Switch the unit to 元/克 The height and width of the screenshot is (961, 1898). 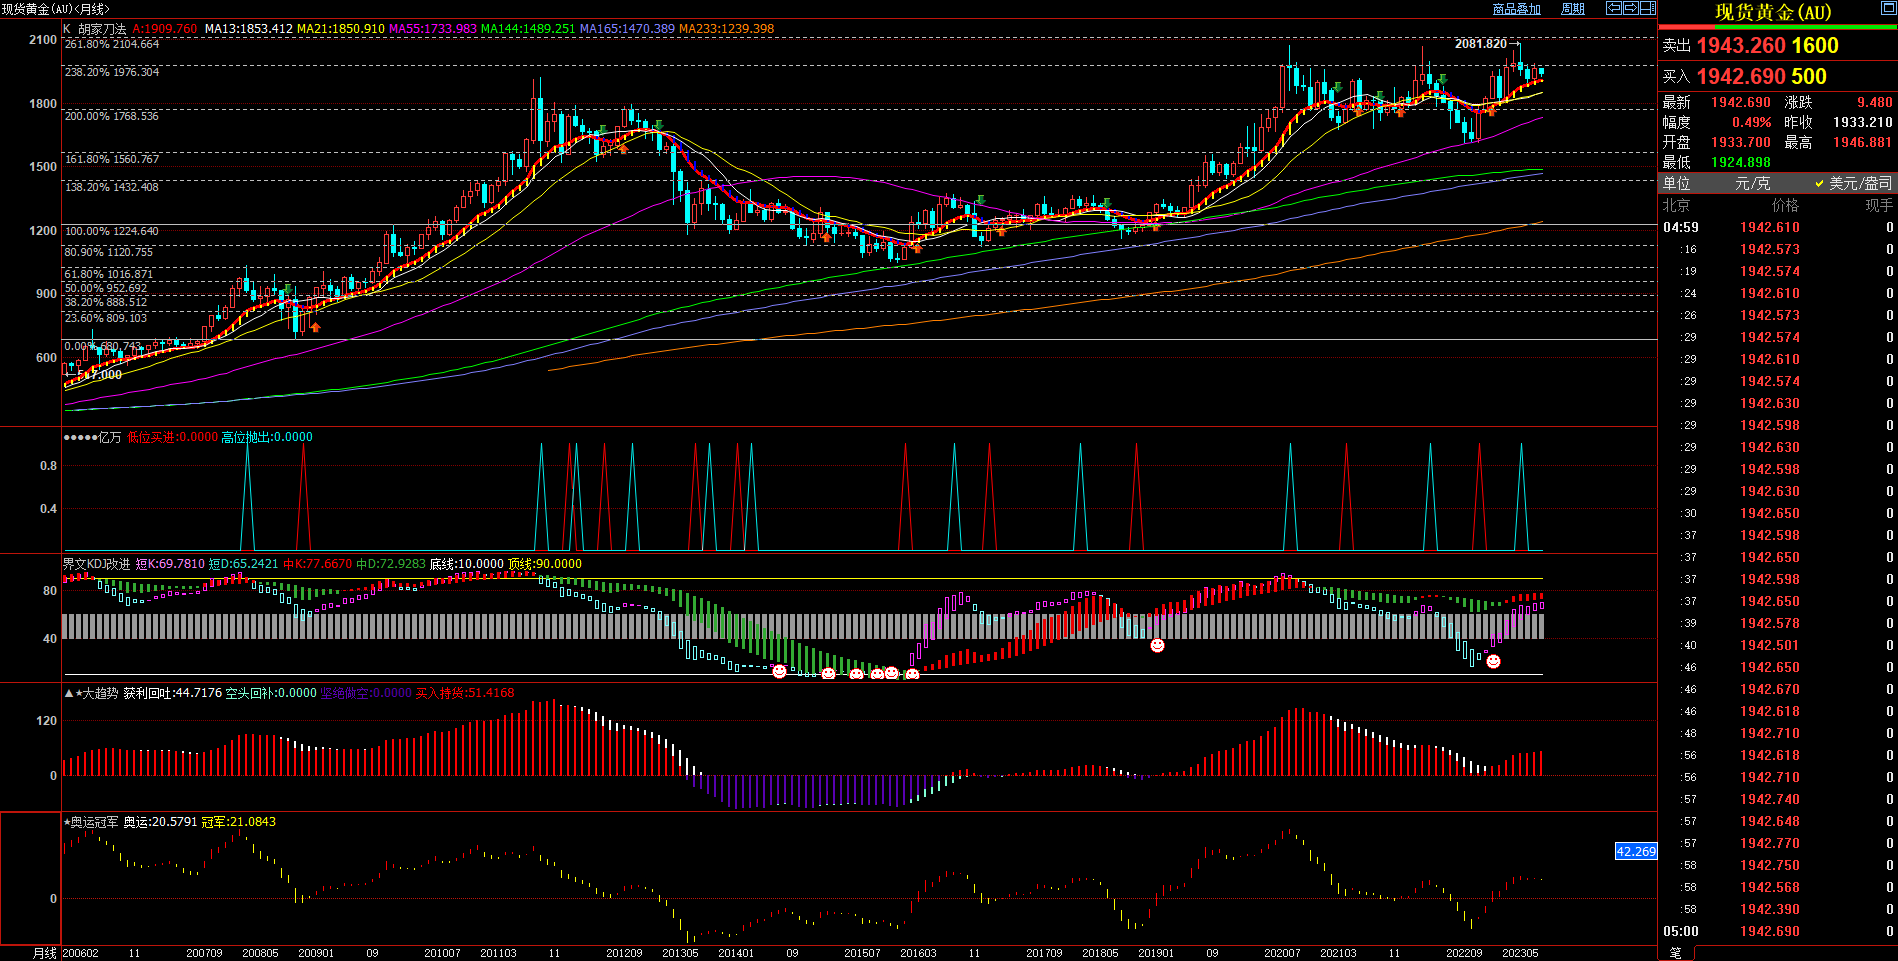tap(1752, 183)
